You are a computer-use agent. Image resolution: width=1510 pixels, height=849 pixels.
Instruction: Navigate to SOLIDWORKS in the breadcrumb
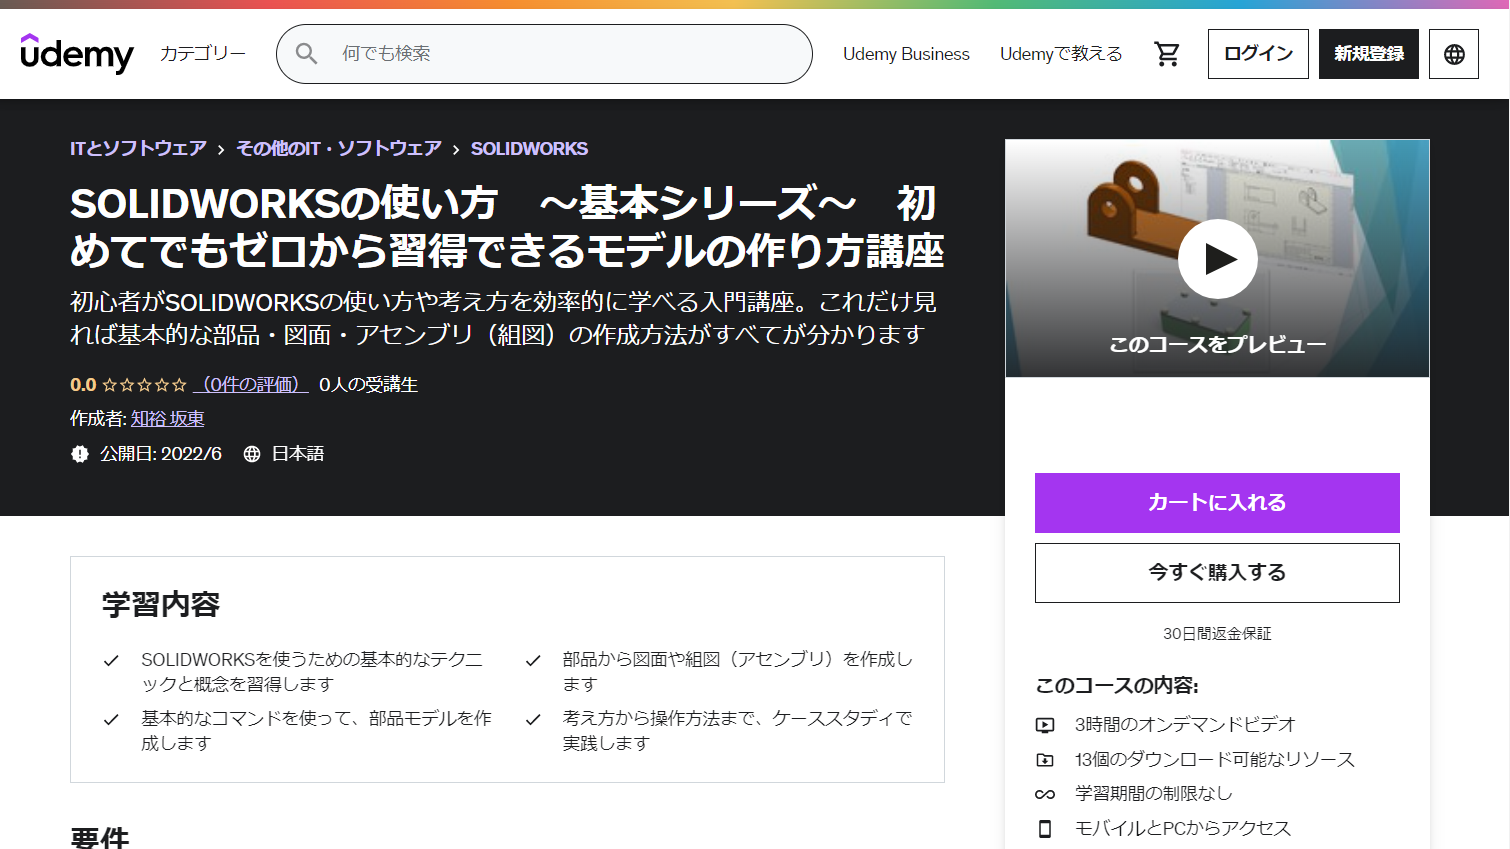(x=528, y=148)
